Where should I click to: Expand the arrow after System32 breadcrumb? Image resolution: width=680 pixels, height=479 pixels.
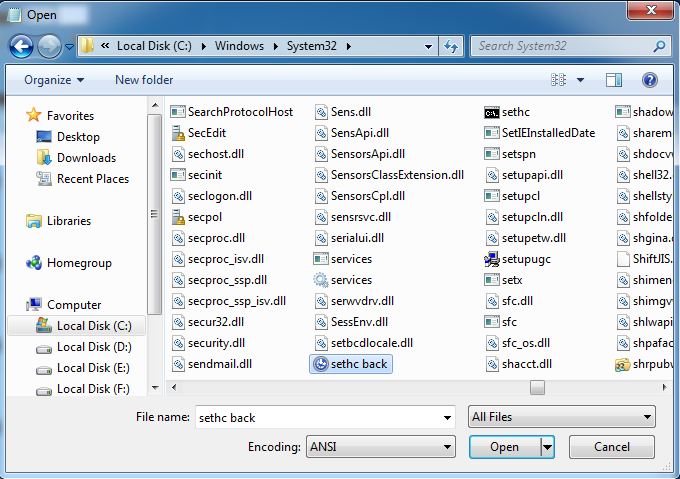pyautogui.click(x=349, y=46)
